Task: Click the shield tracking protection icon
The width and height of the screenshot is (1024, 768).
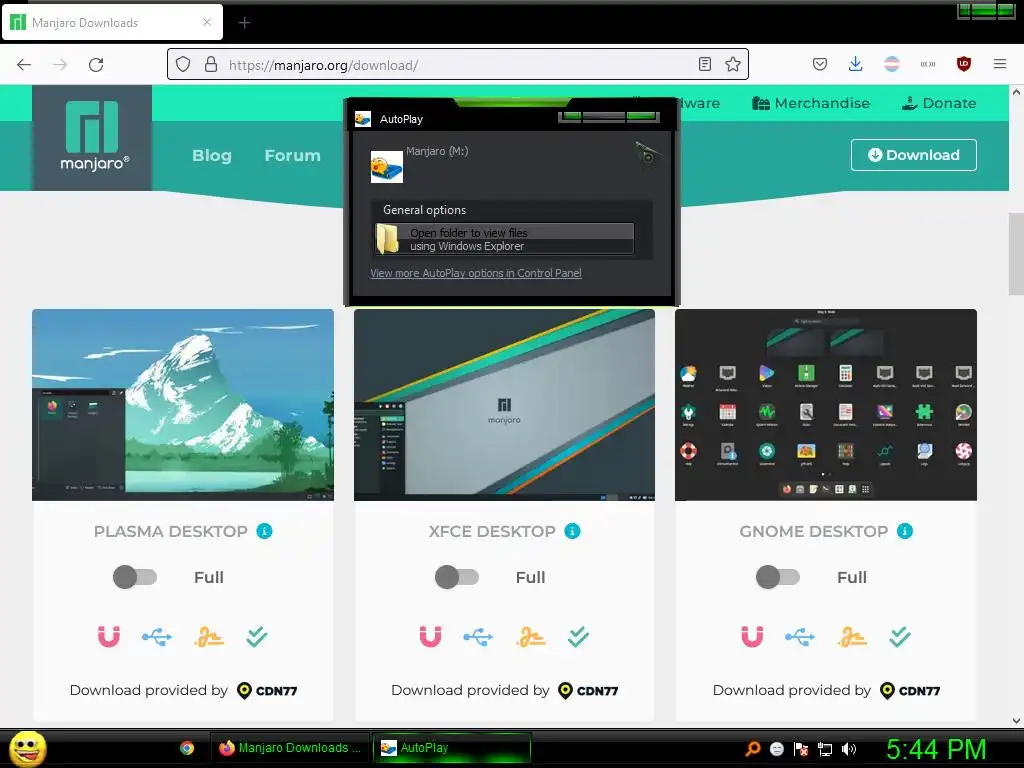Action: 183,64
